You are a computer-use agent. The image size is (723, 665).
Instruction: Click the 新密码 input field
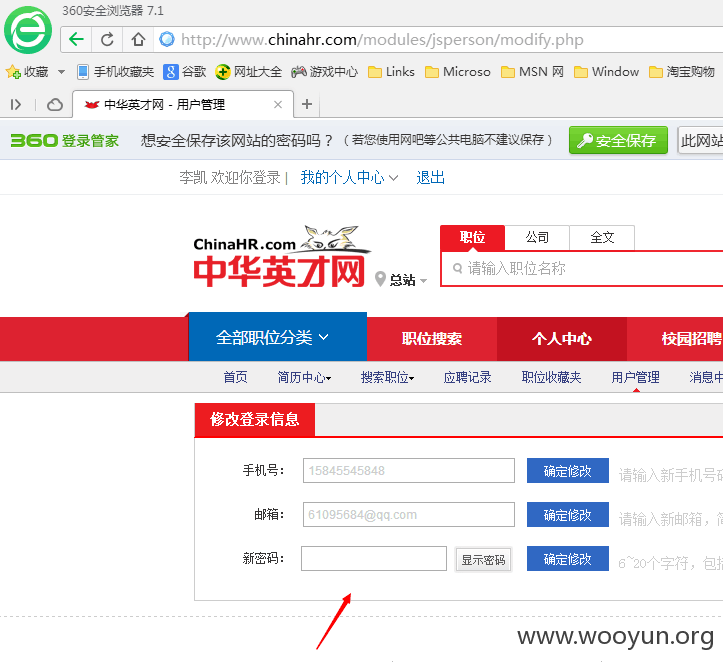click(x=374, y=558)
